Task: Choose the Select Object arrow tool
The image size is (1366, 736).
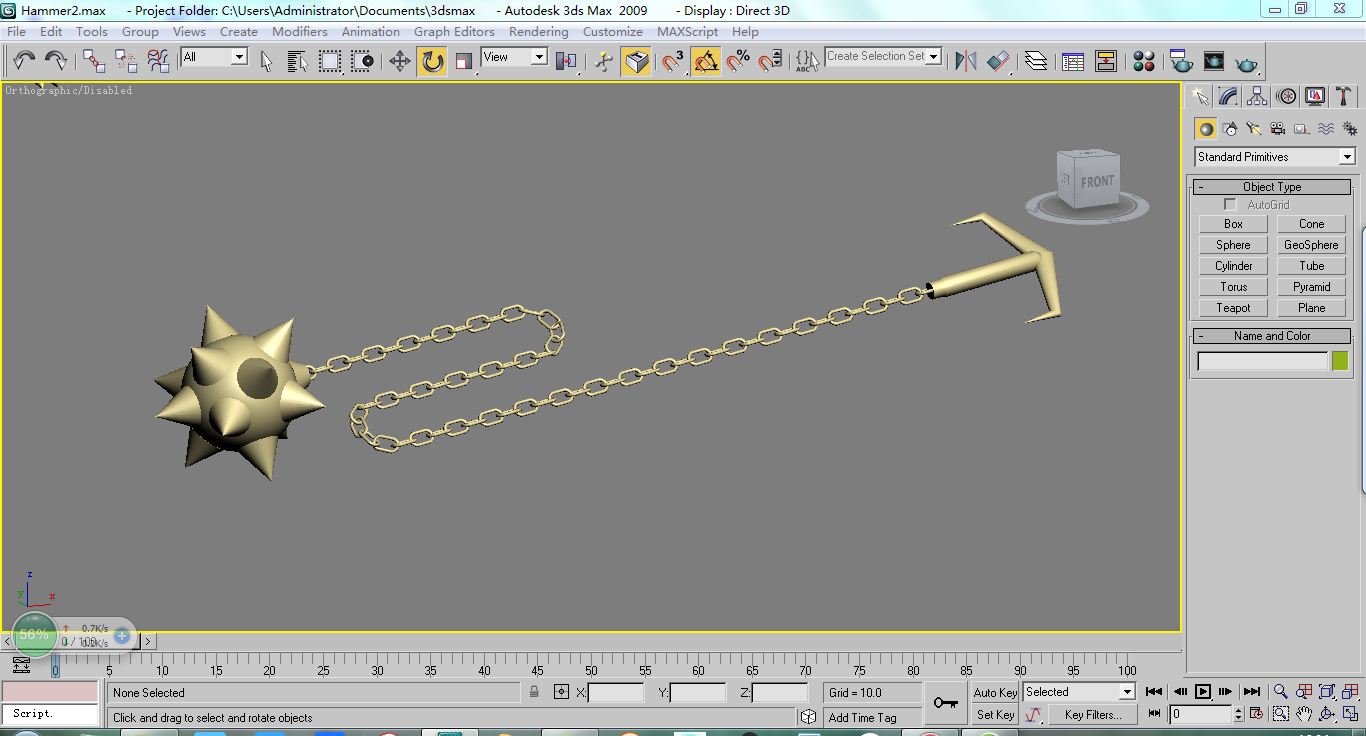Action: pyautogui.click(x=266, y=61)
